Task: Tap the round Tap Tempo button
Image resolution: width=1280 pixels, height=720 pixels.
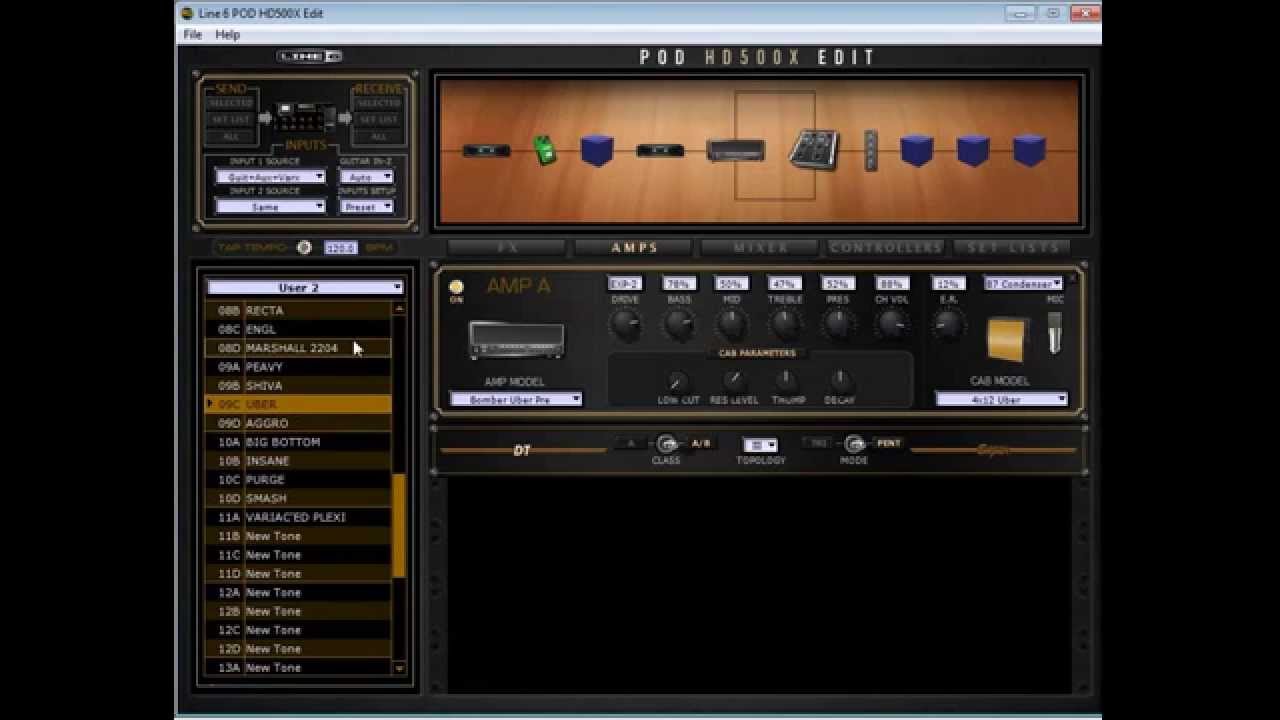Action: click(x=304, y=247)
